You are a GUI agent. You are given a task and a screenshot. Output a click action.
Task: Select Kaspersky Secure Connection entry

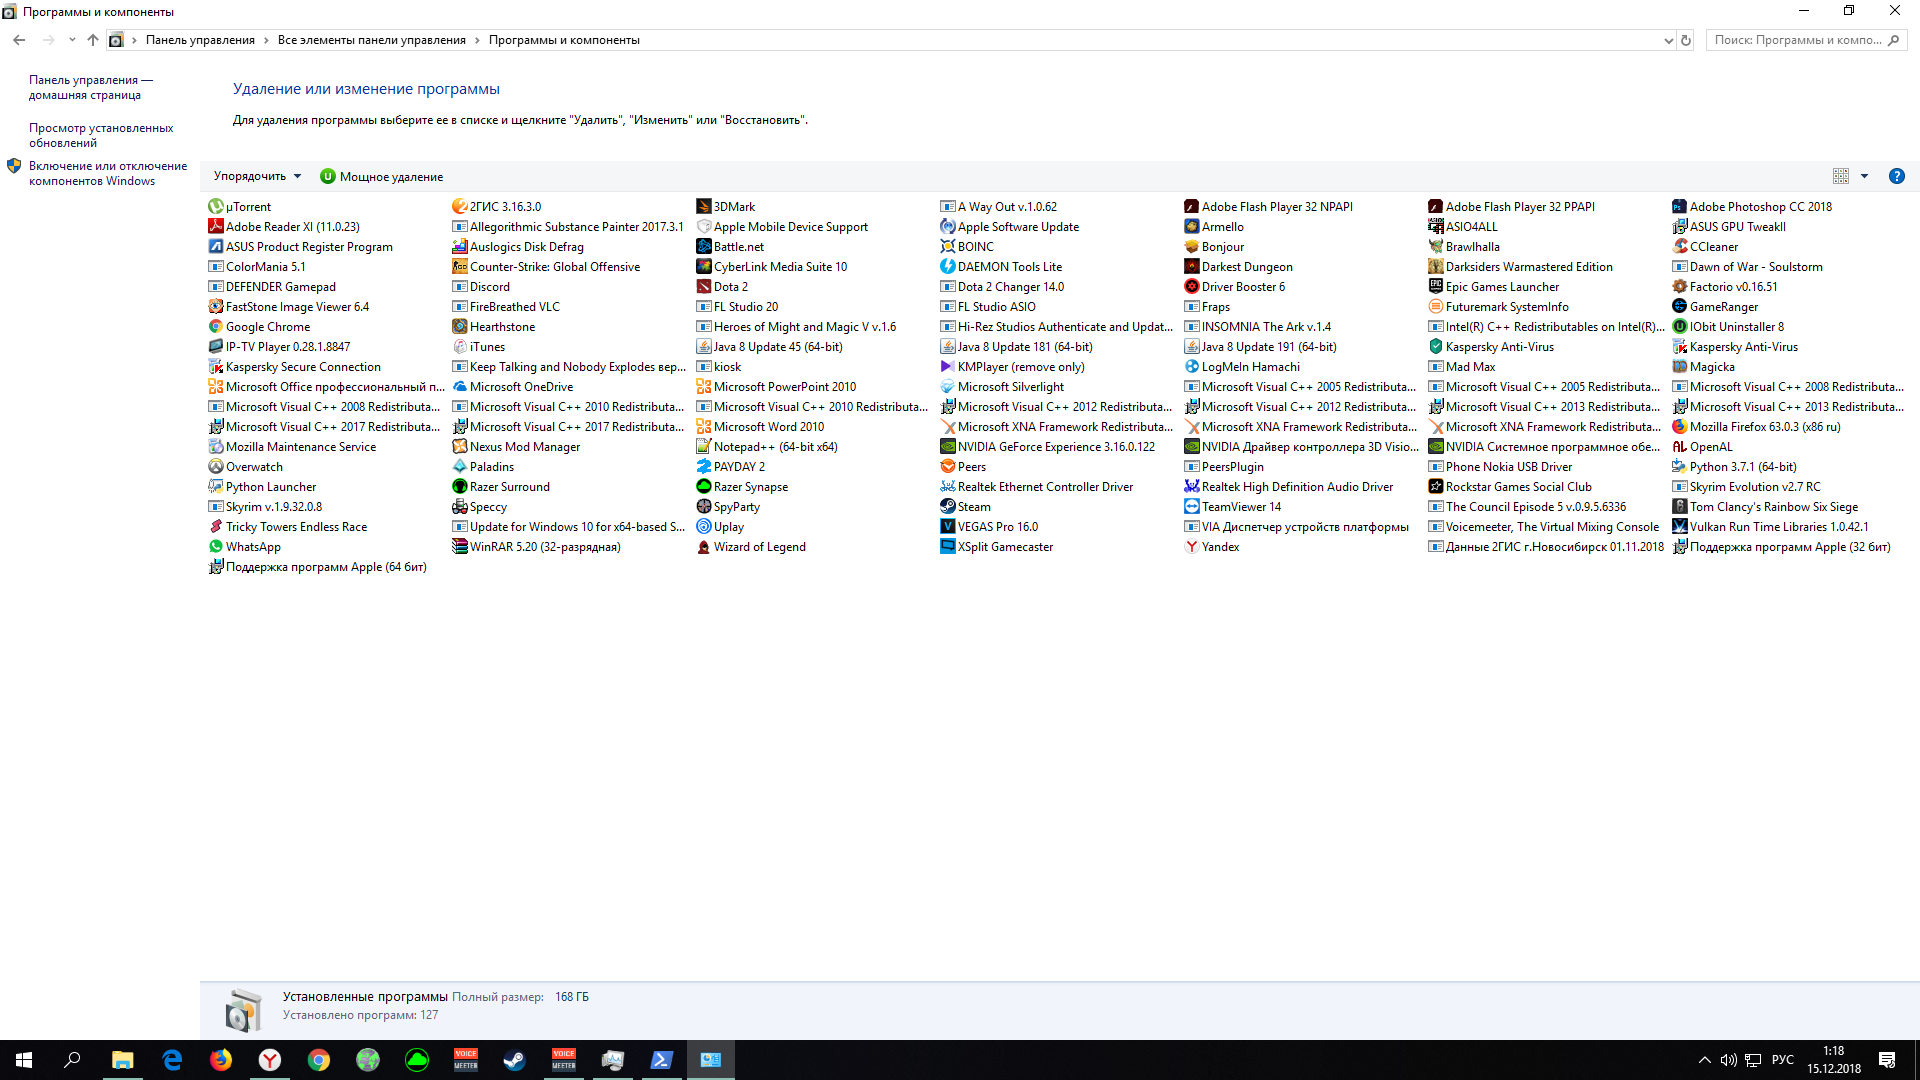click(x=294, y=367)
